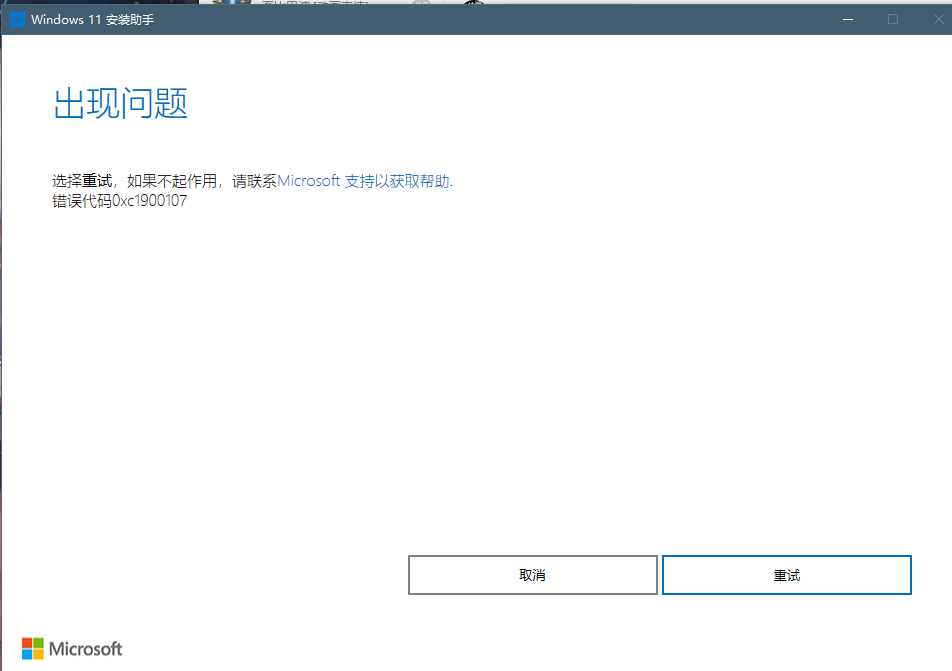Screen dimensions: 952x671
Task: Open the Microsoft 支持以获取帮助 link
Action: pyautogui.click(x=364, y=181)
